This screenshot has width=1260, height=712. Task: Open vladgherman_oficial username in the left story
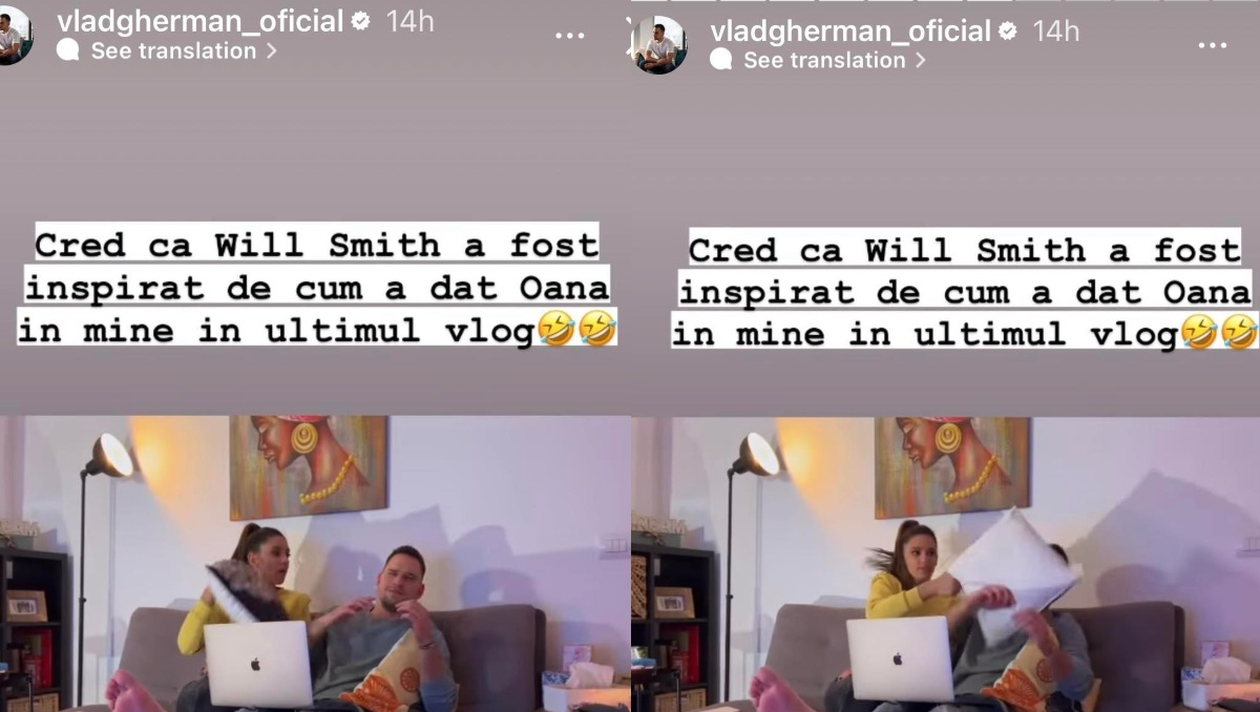coord(200,21)
